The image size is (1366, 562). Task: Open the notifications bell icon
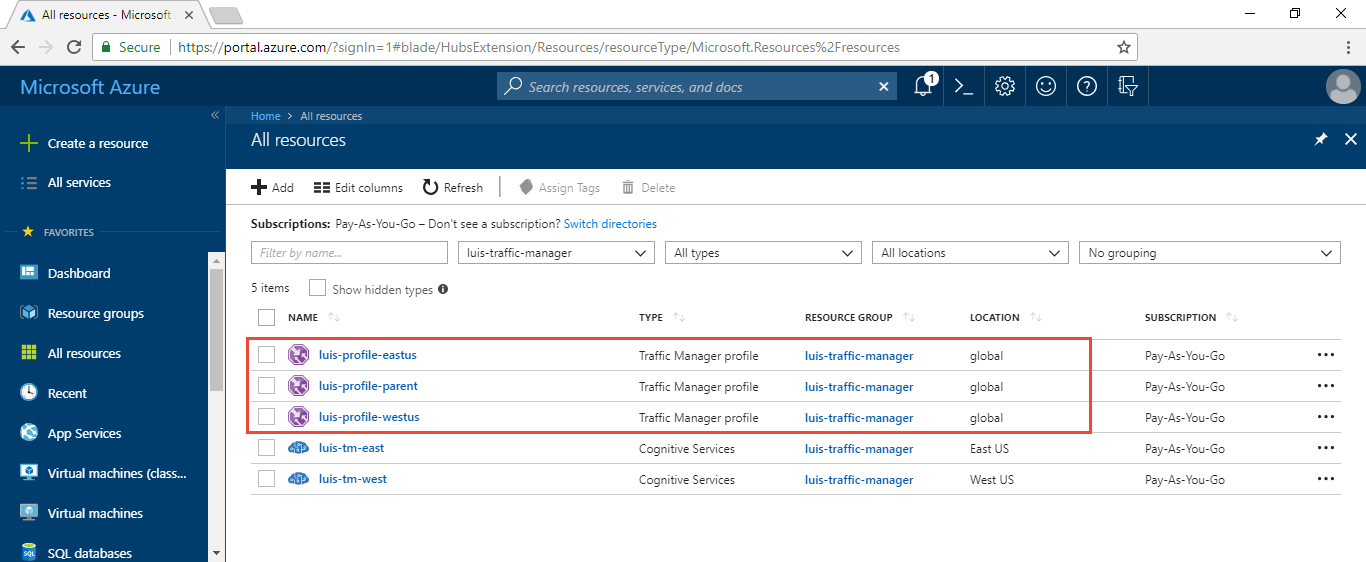[x=923, y=87]
